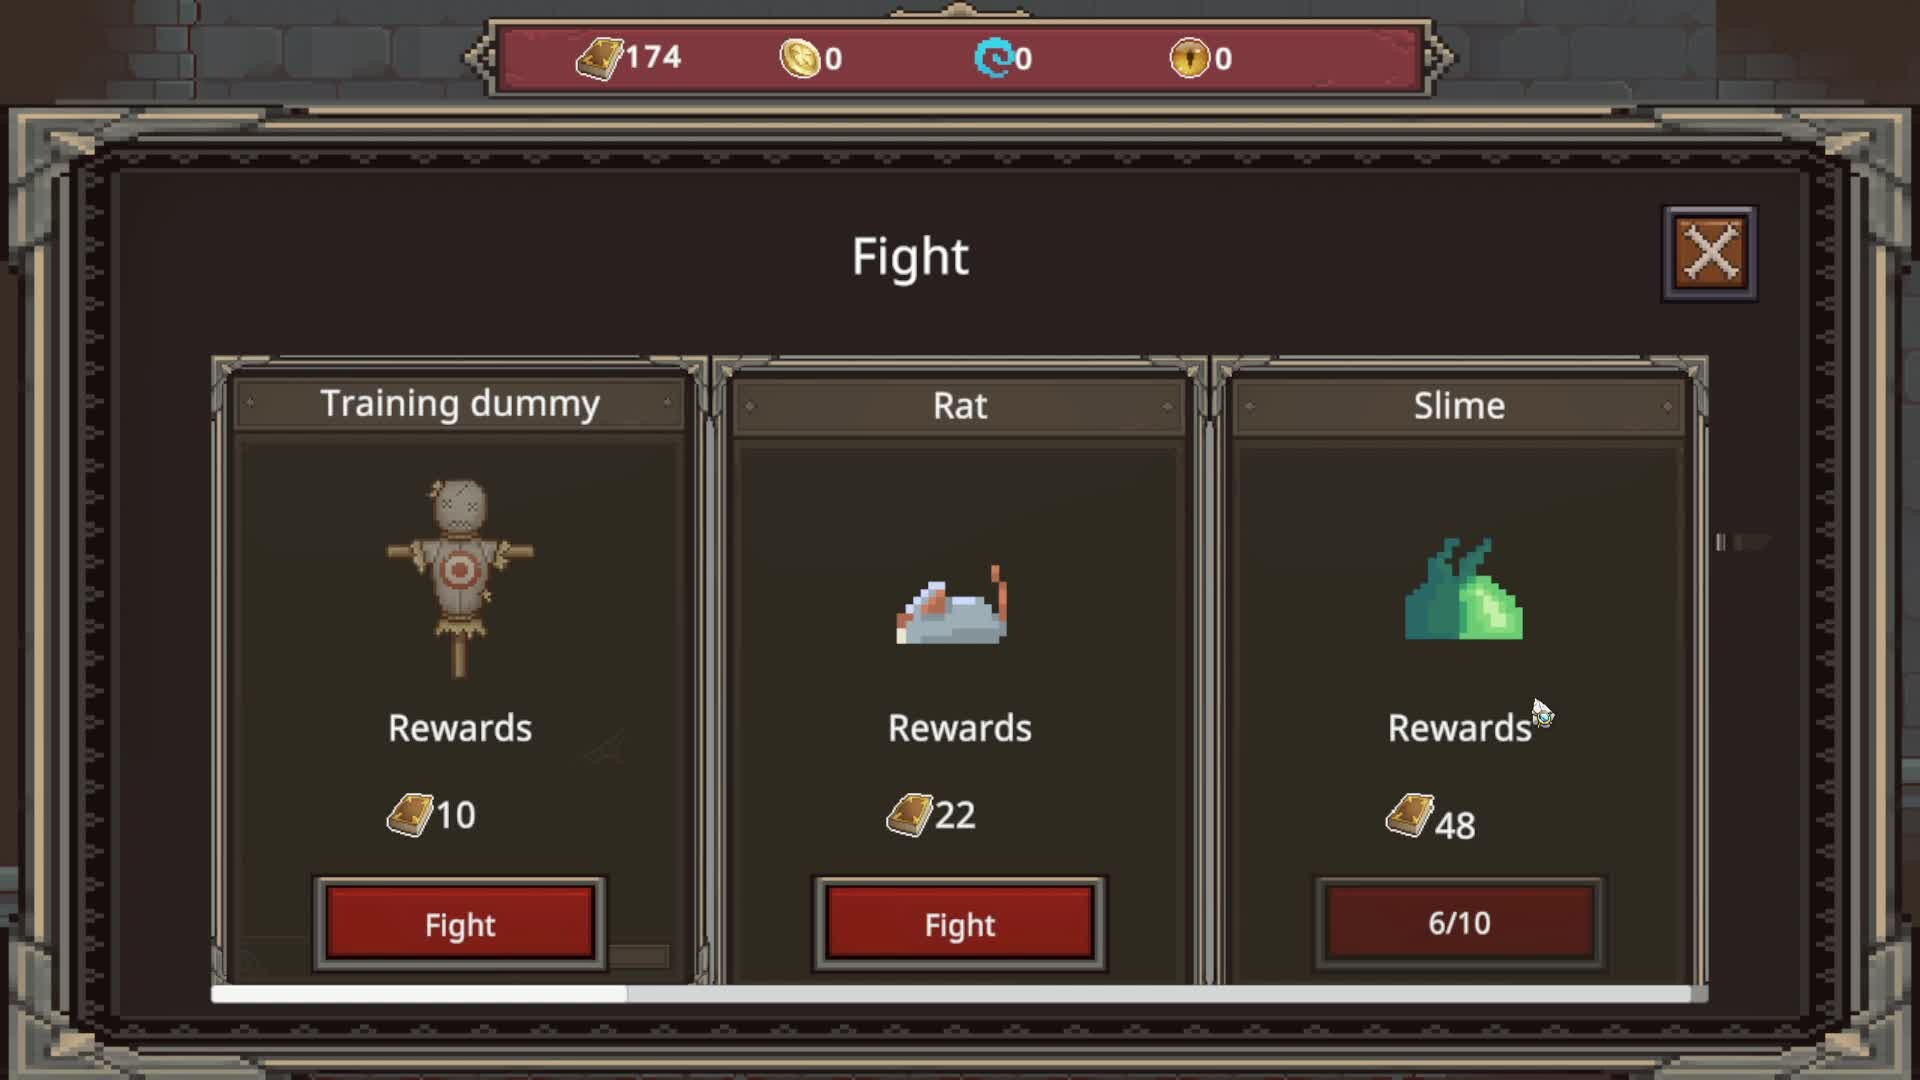1920x1080 pixels.
Task: Select the Training dummy scarecrow image
Action: tap(460, 578)
